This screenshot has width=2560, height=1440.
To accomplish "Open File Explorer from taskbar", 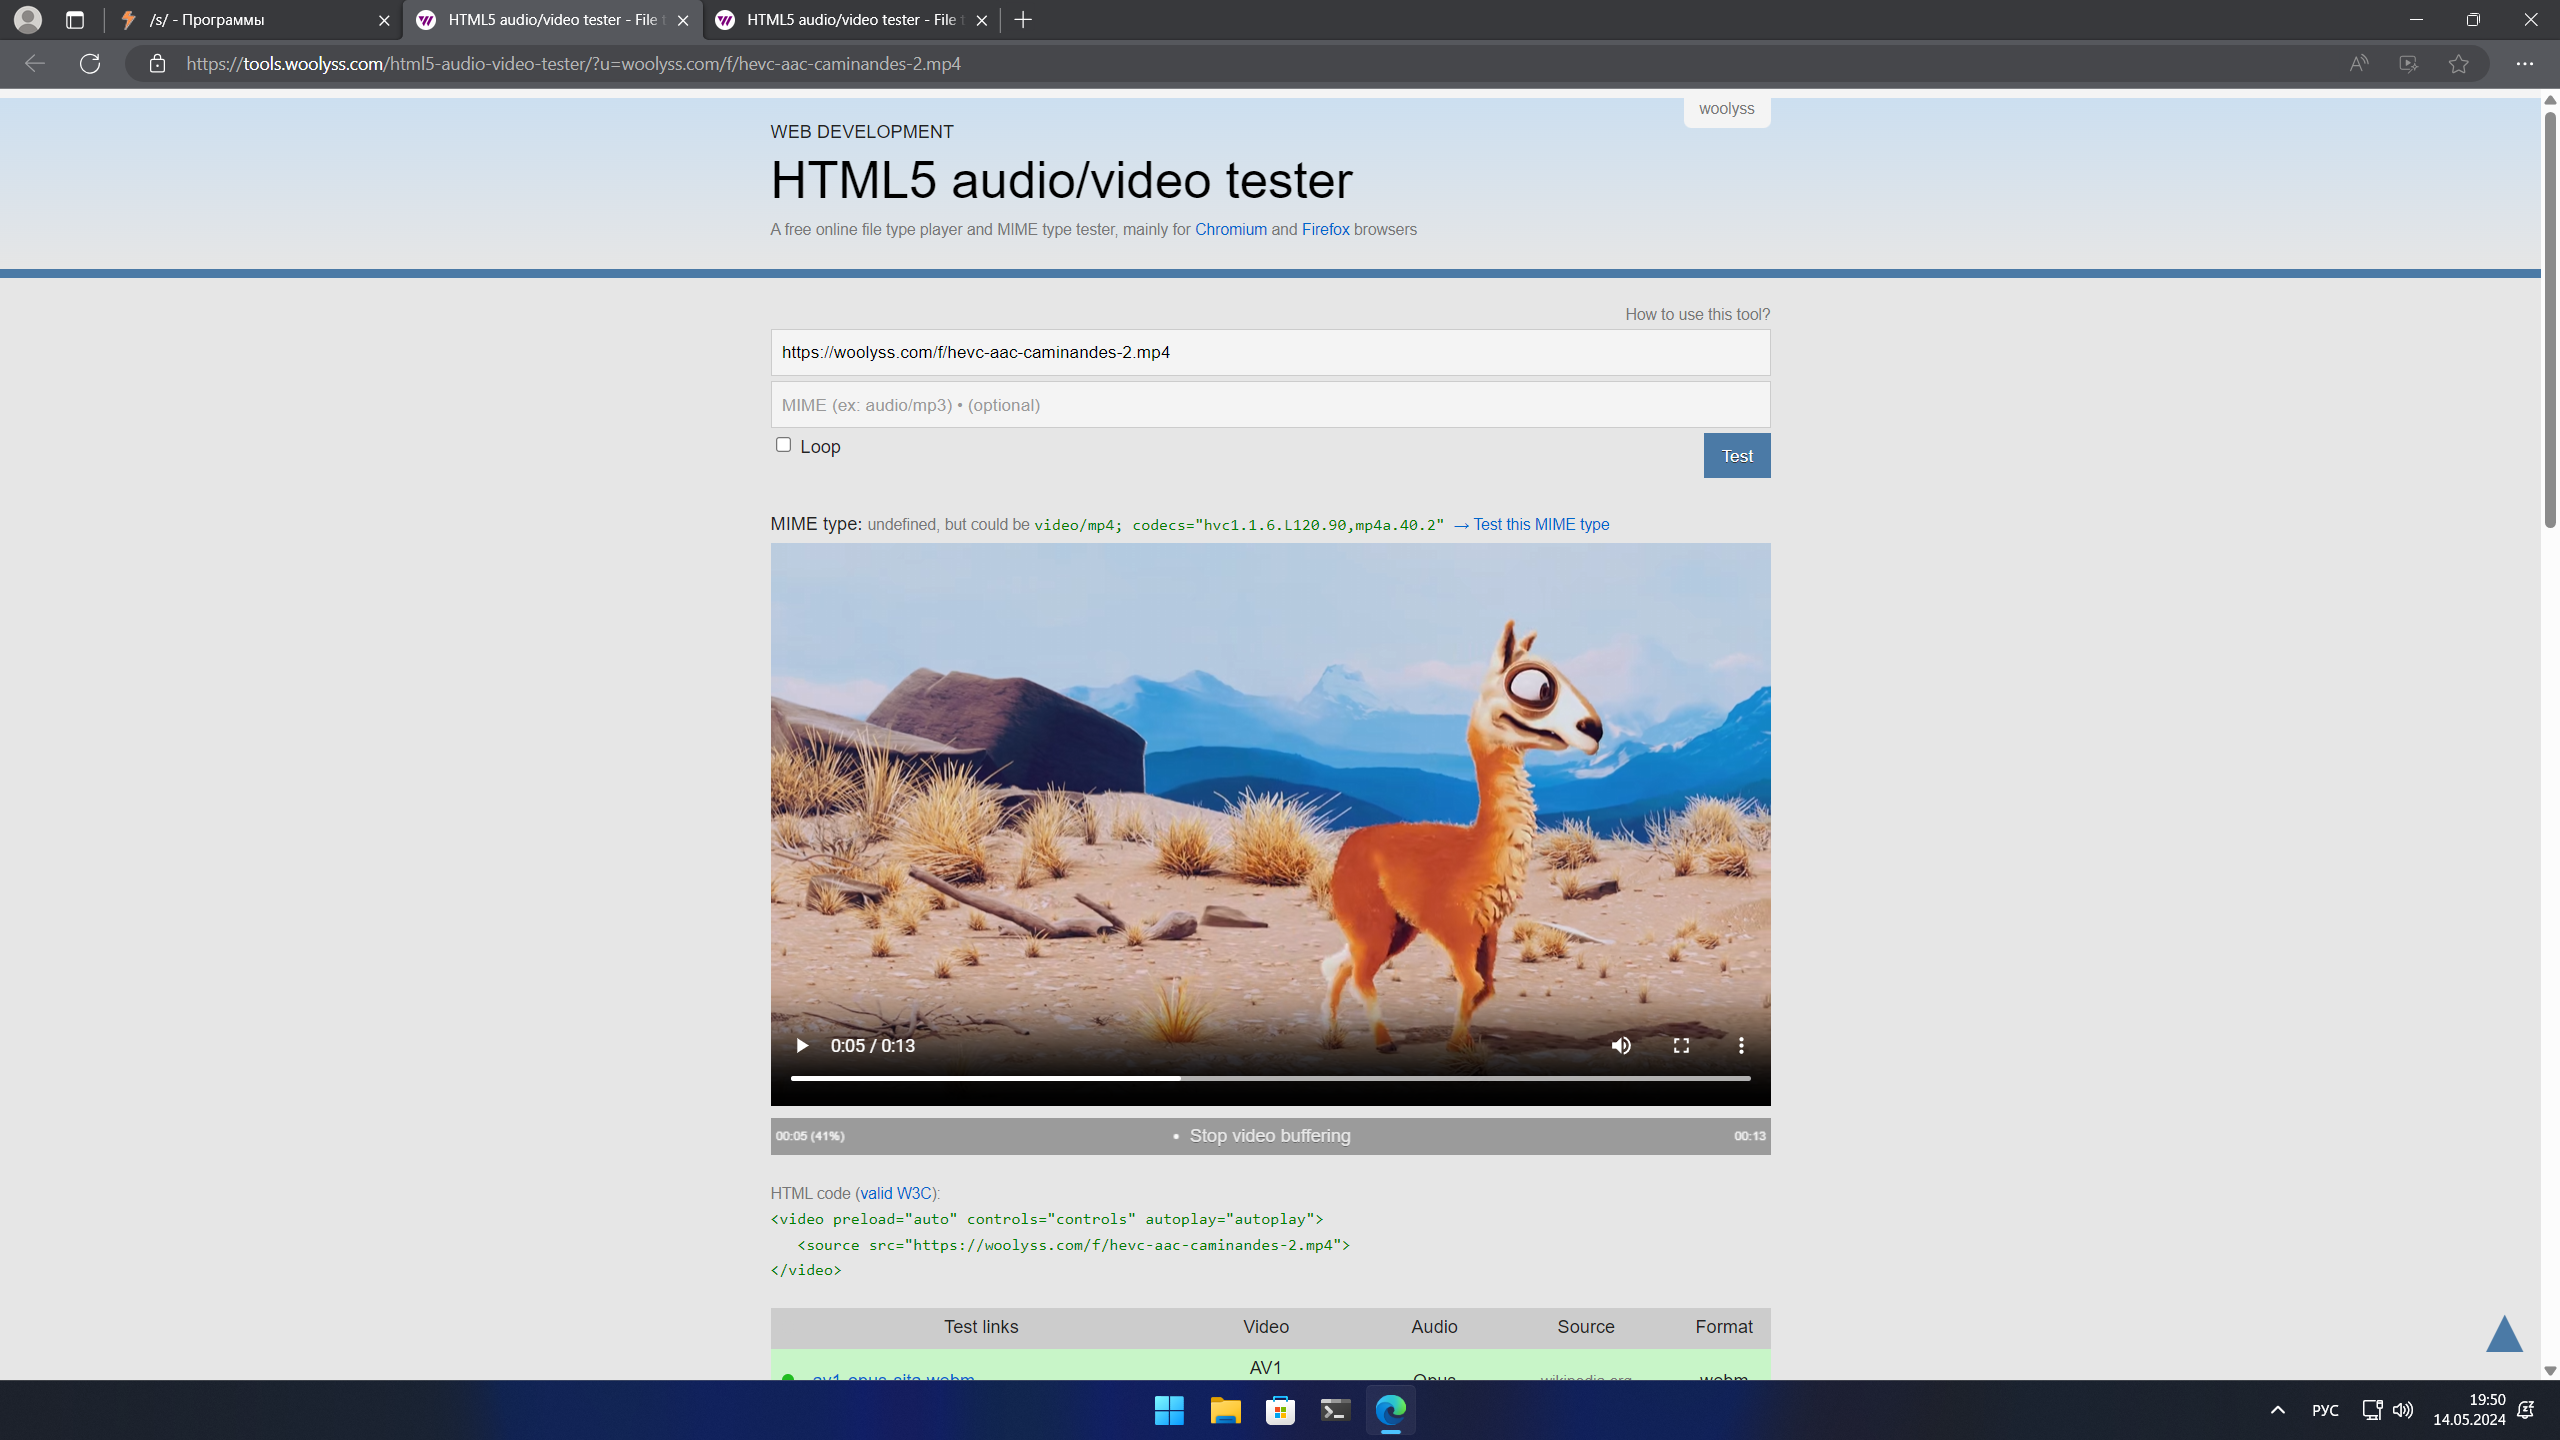I will click(1225, 1410).
